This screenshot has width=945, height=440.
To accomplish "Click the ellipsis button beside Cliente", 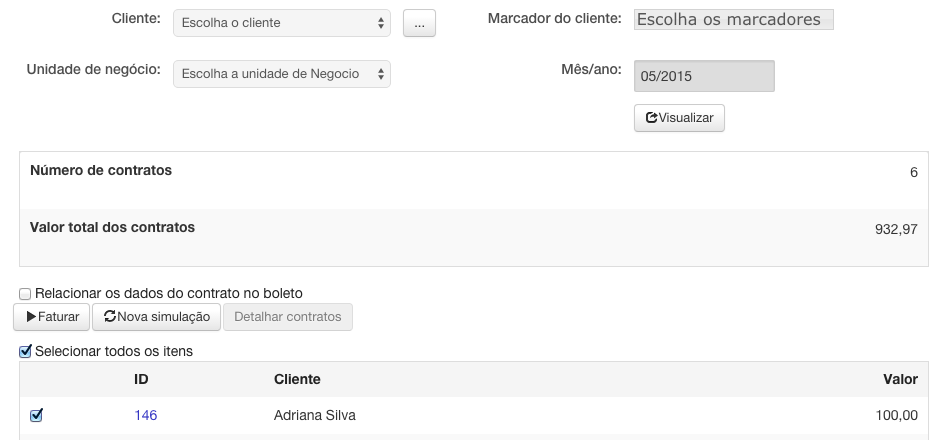I will (419, 23).
